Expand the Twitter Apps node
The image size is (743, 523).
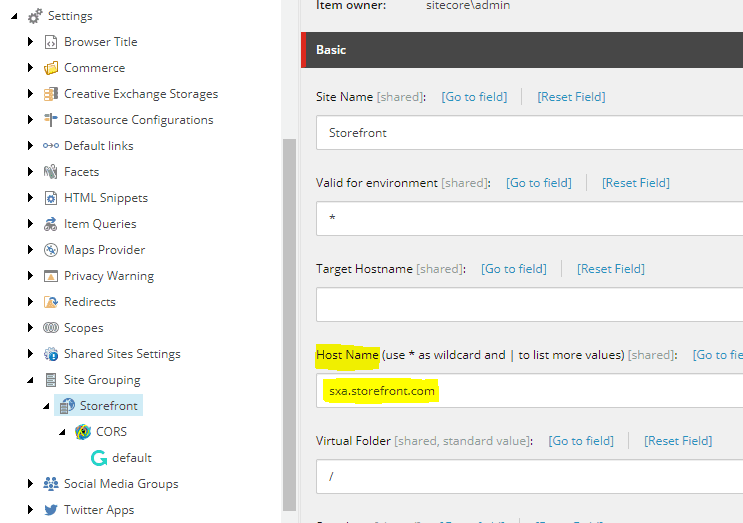point(30,510)
